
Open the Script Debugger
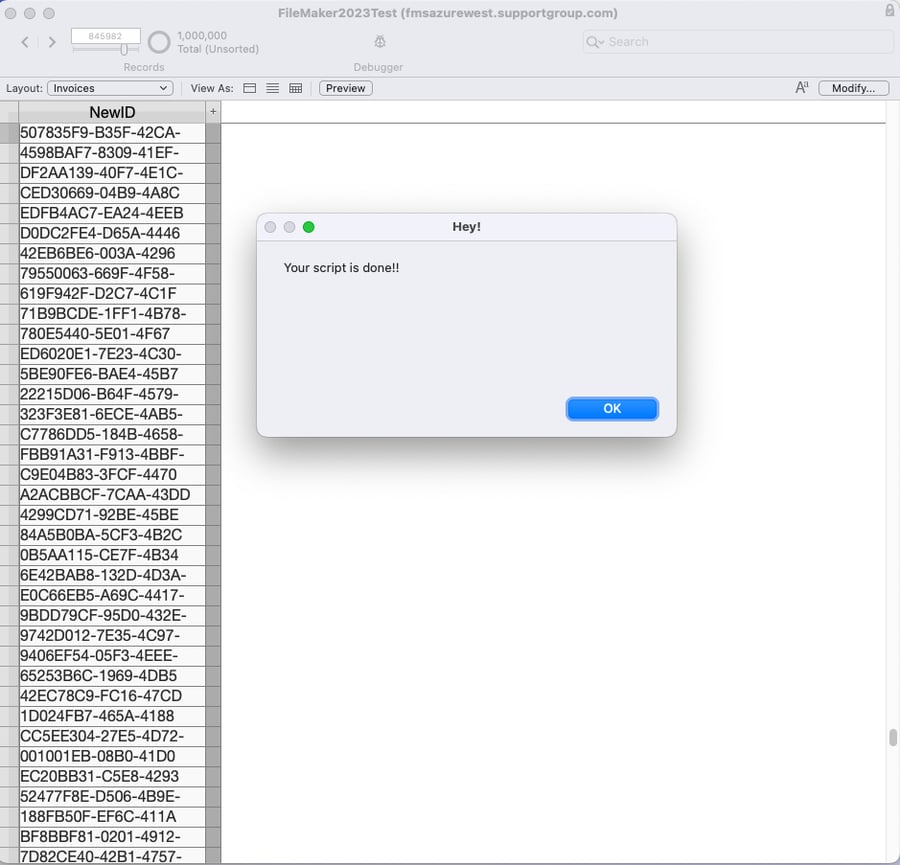pos(379,41)
